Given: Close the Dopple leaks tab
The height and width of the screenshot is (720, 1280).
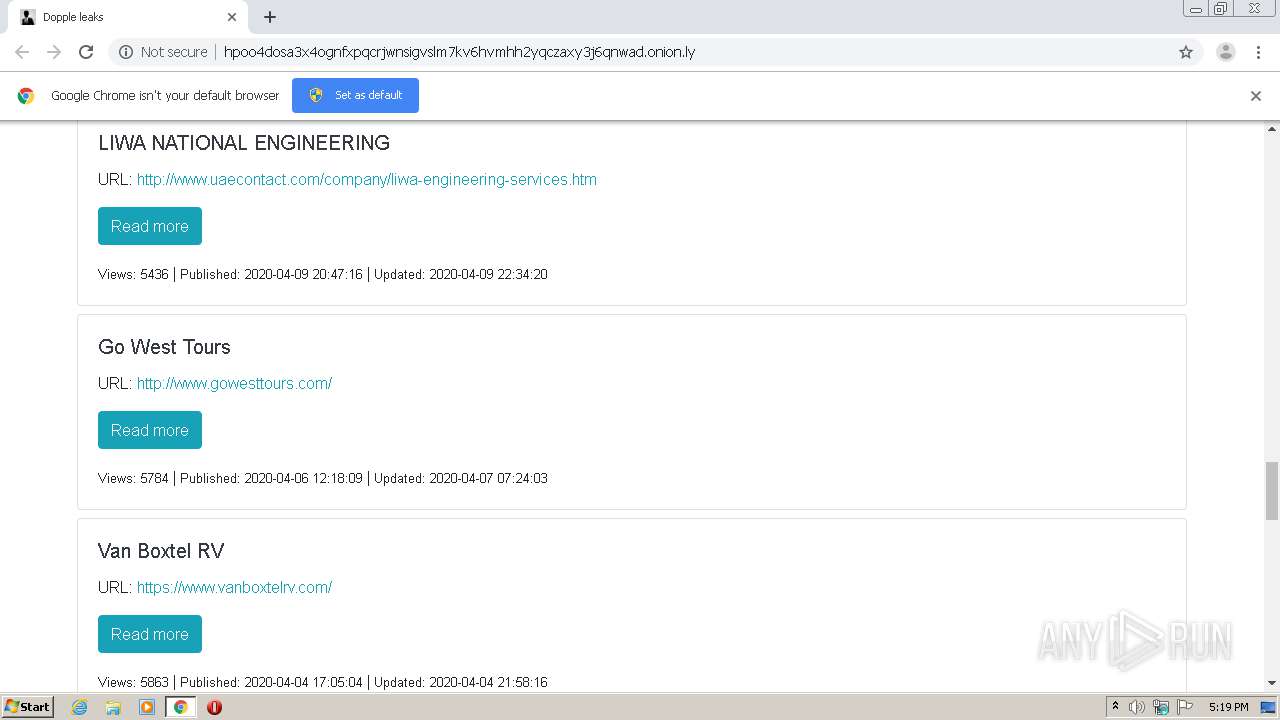Looking at the screenshot, I should [x=232, y=17].
